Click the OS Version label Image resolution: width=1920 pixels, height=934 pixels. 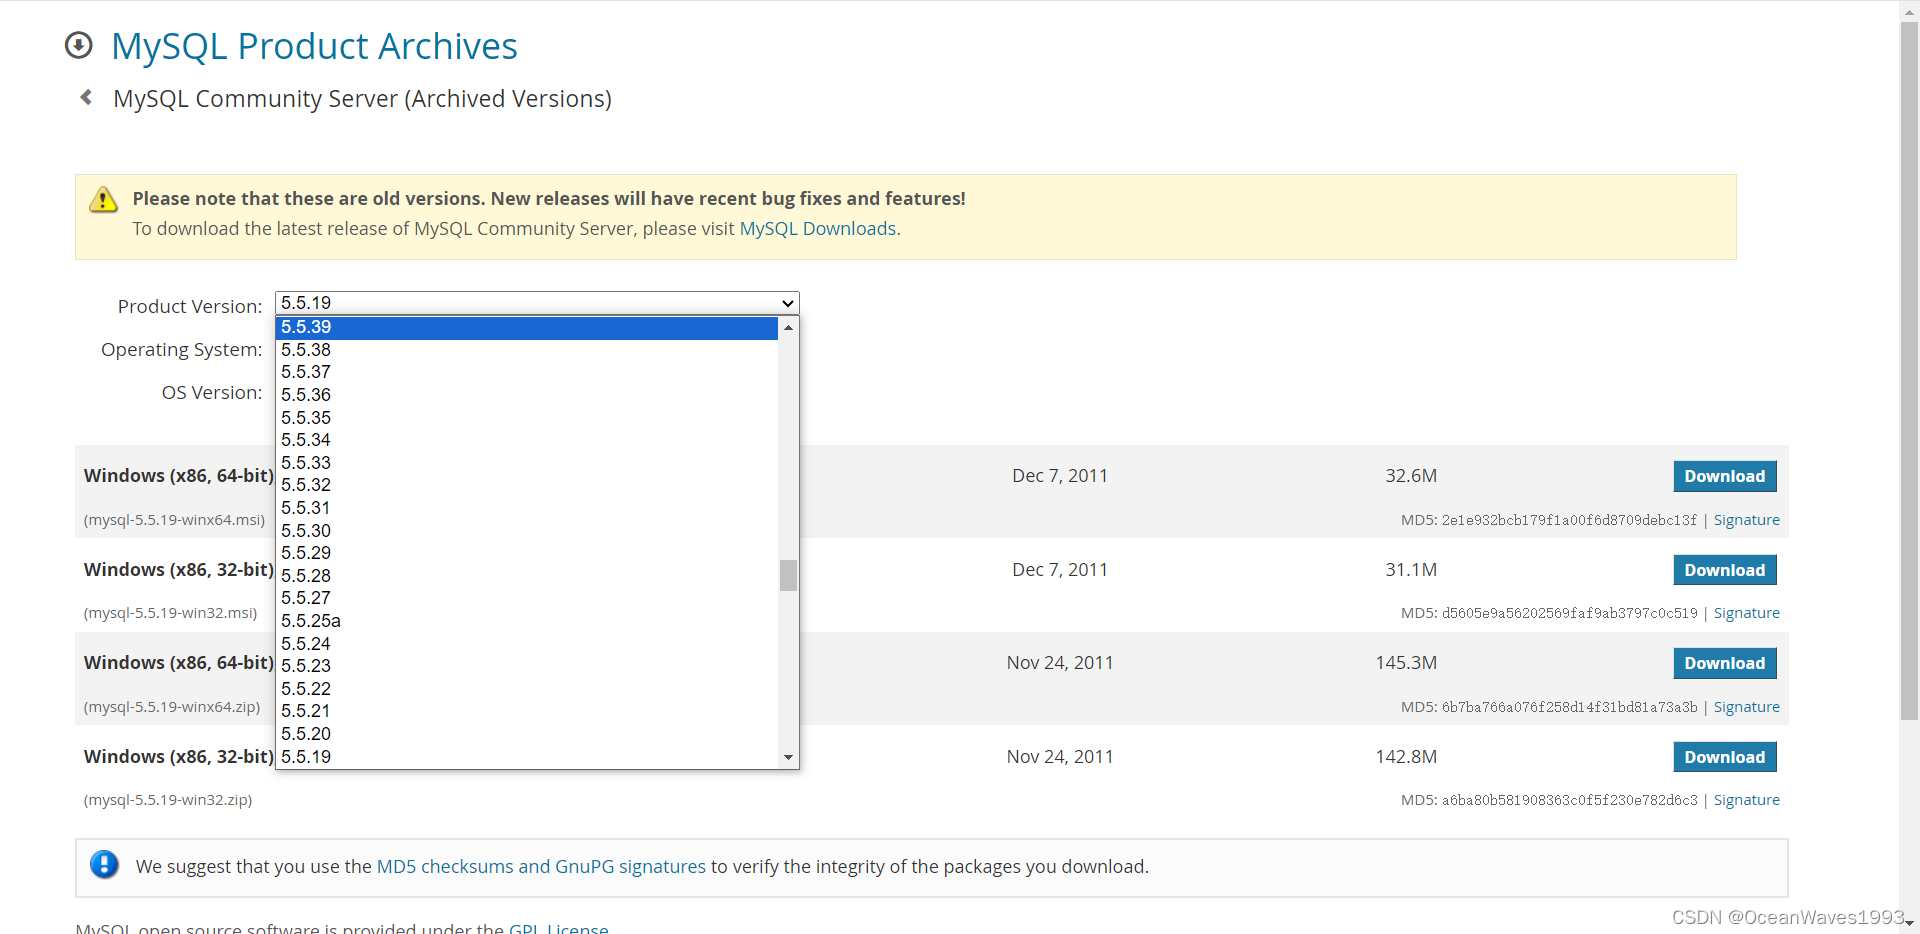[x=212, y=393]
